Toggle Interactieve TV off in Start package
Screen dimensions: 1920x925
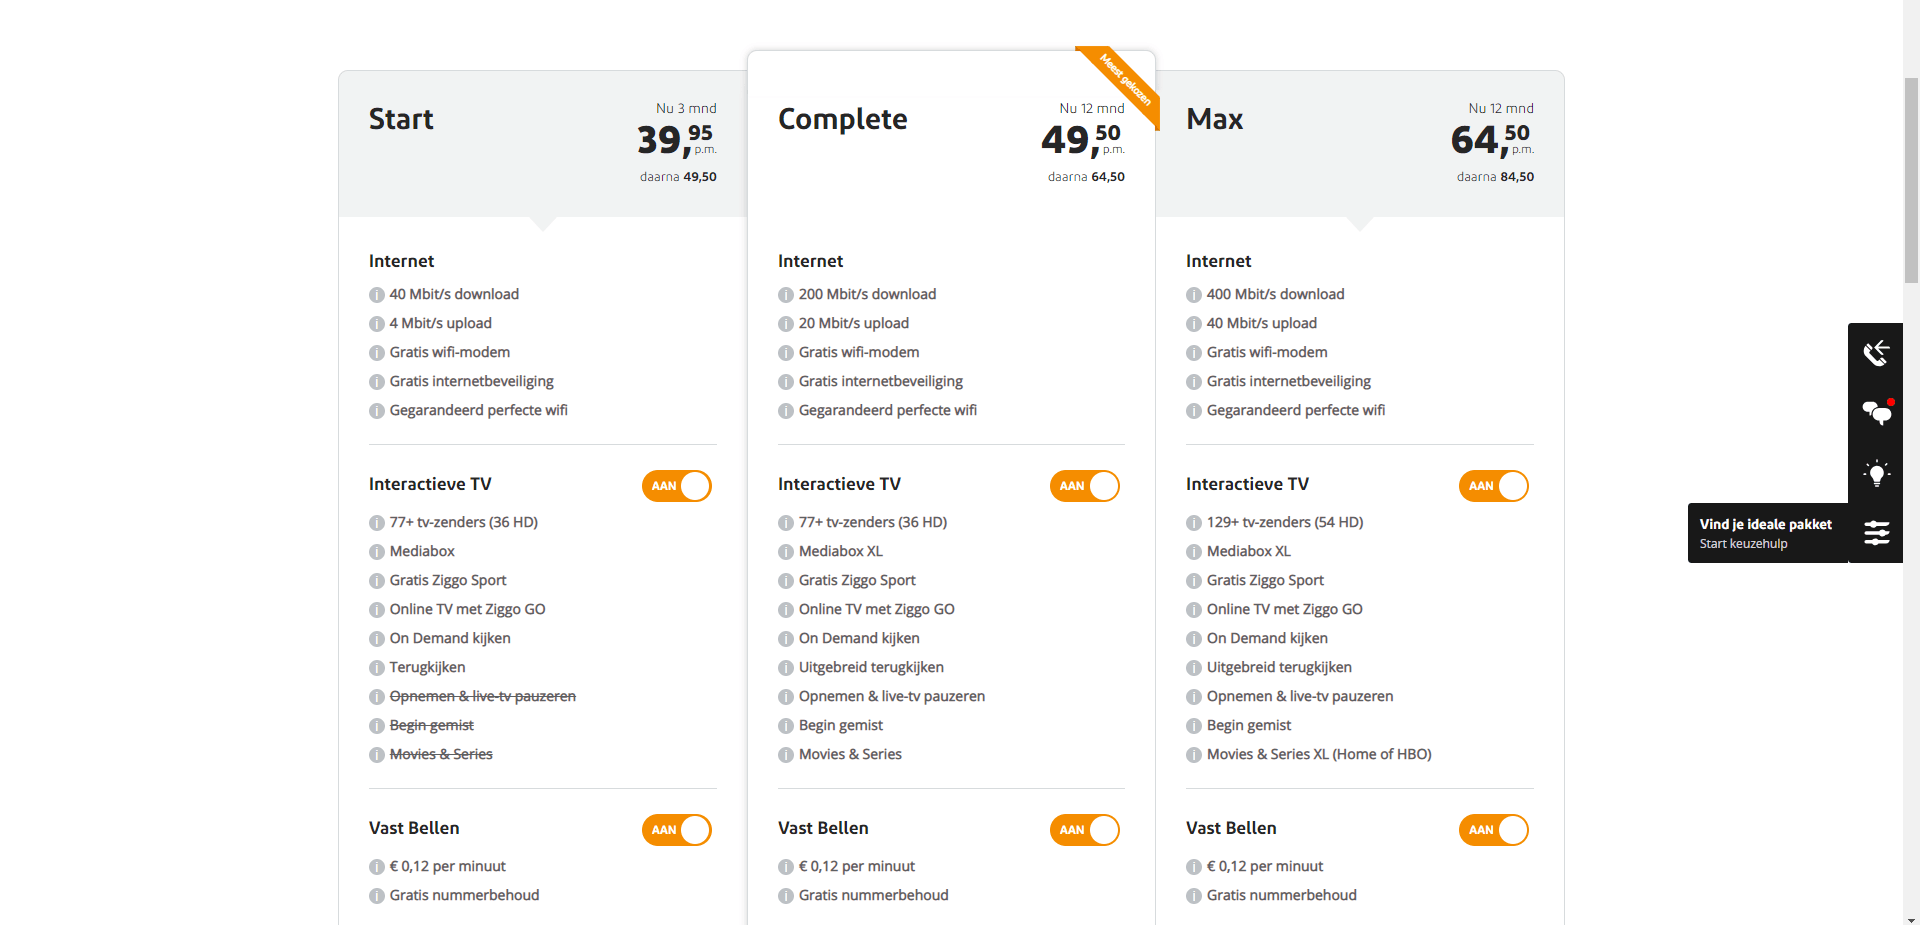(x=677, y=486)
